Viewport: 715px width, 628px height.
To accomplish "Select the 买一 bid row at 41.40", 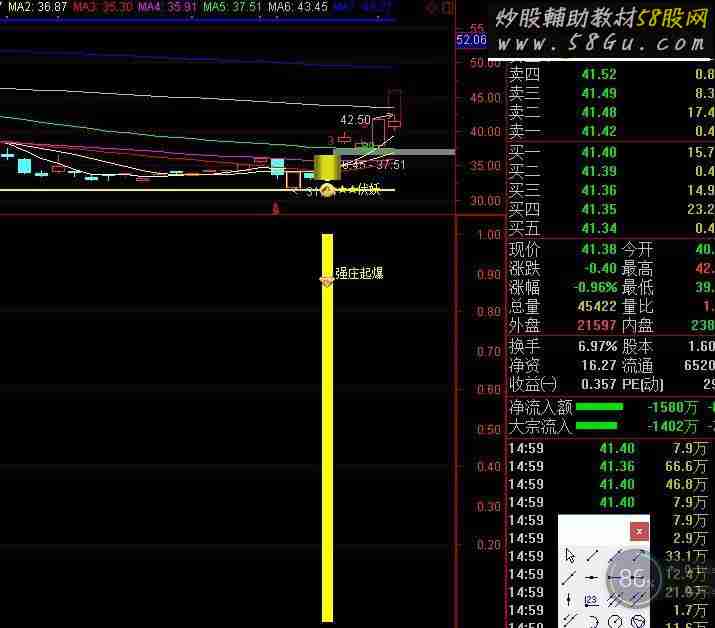I will (x=611, y=152).
